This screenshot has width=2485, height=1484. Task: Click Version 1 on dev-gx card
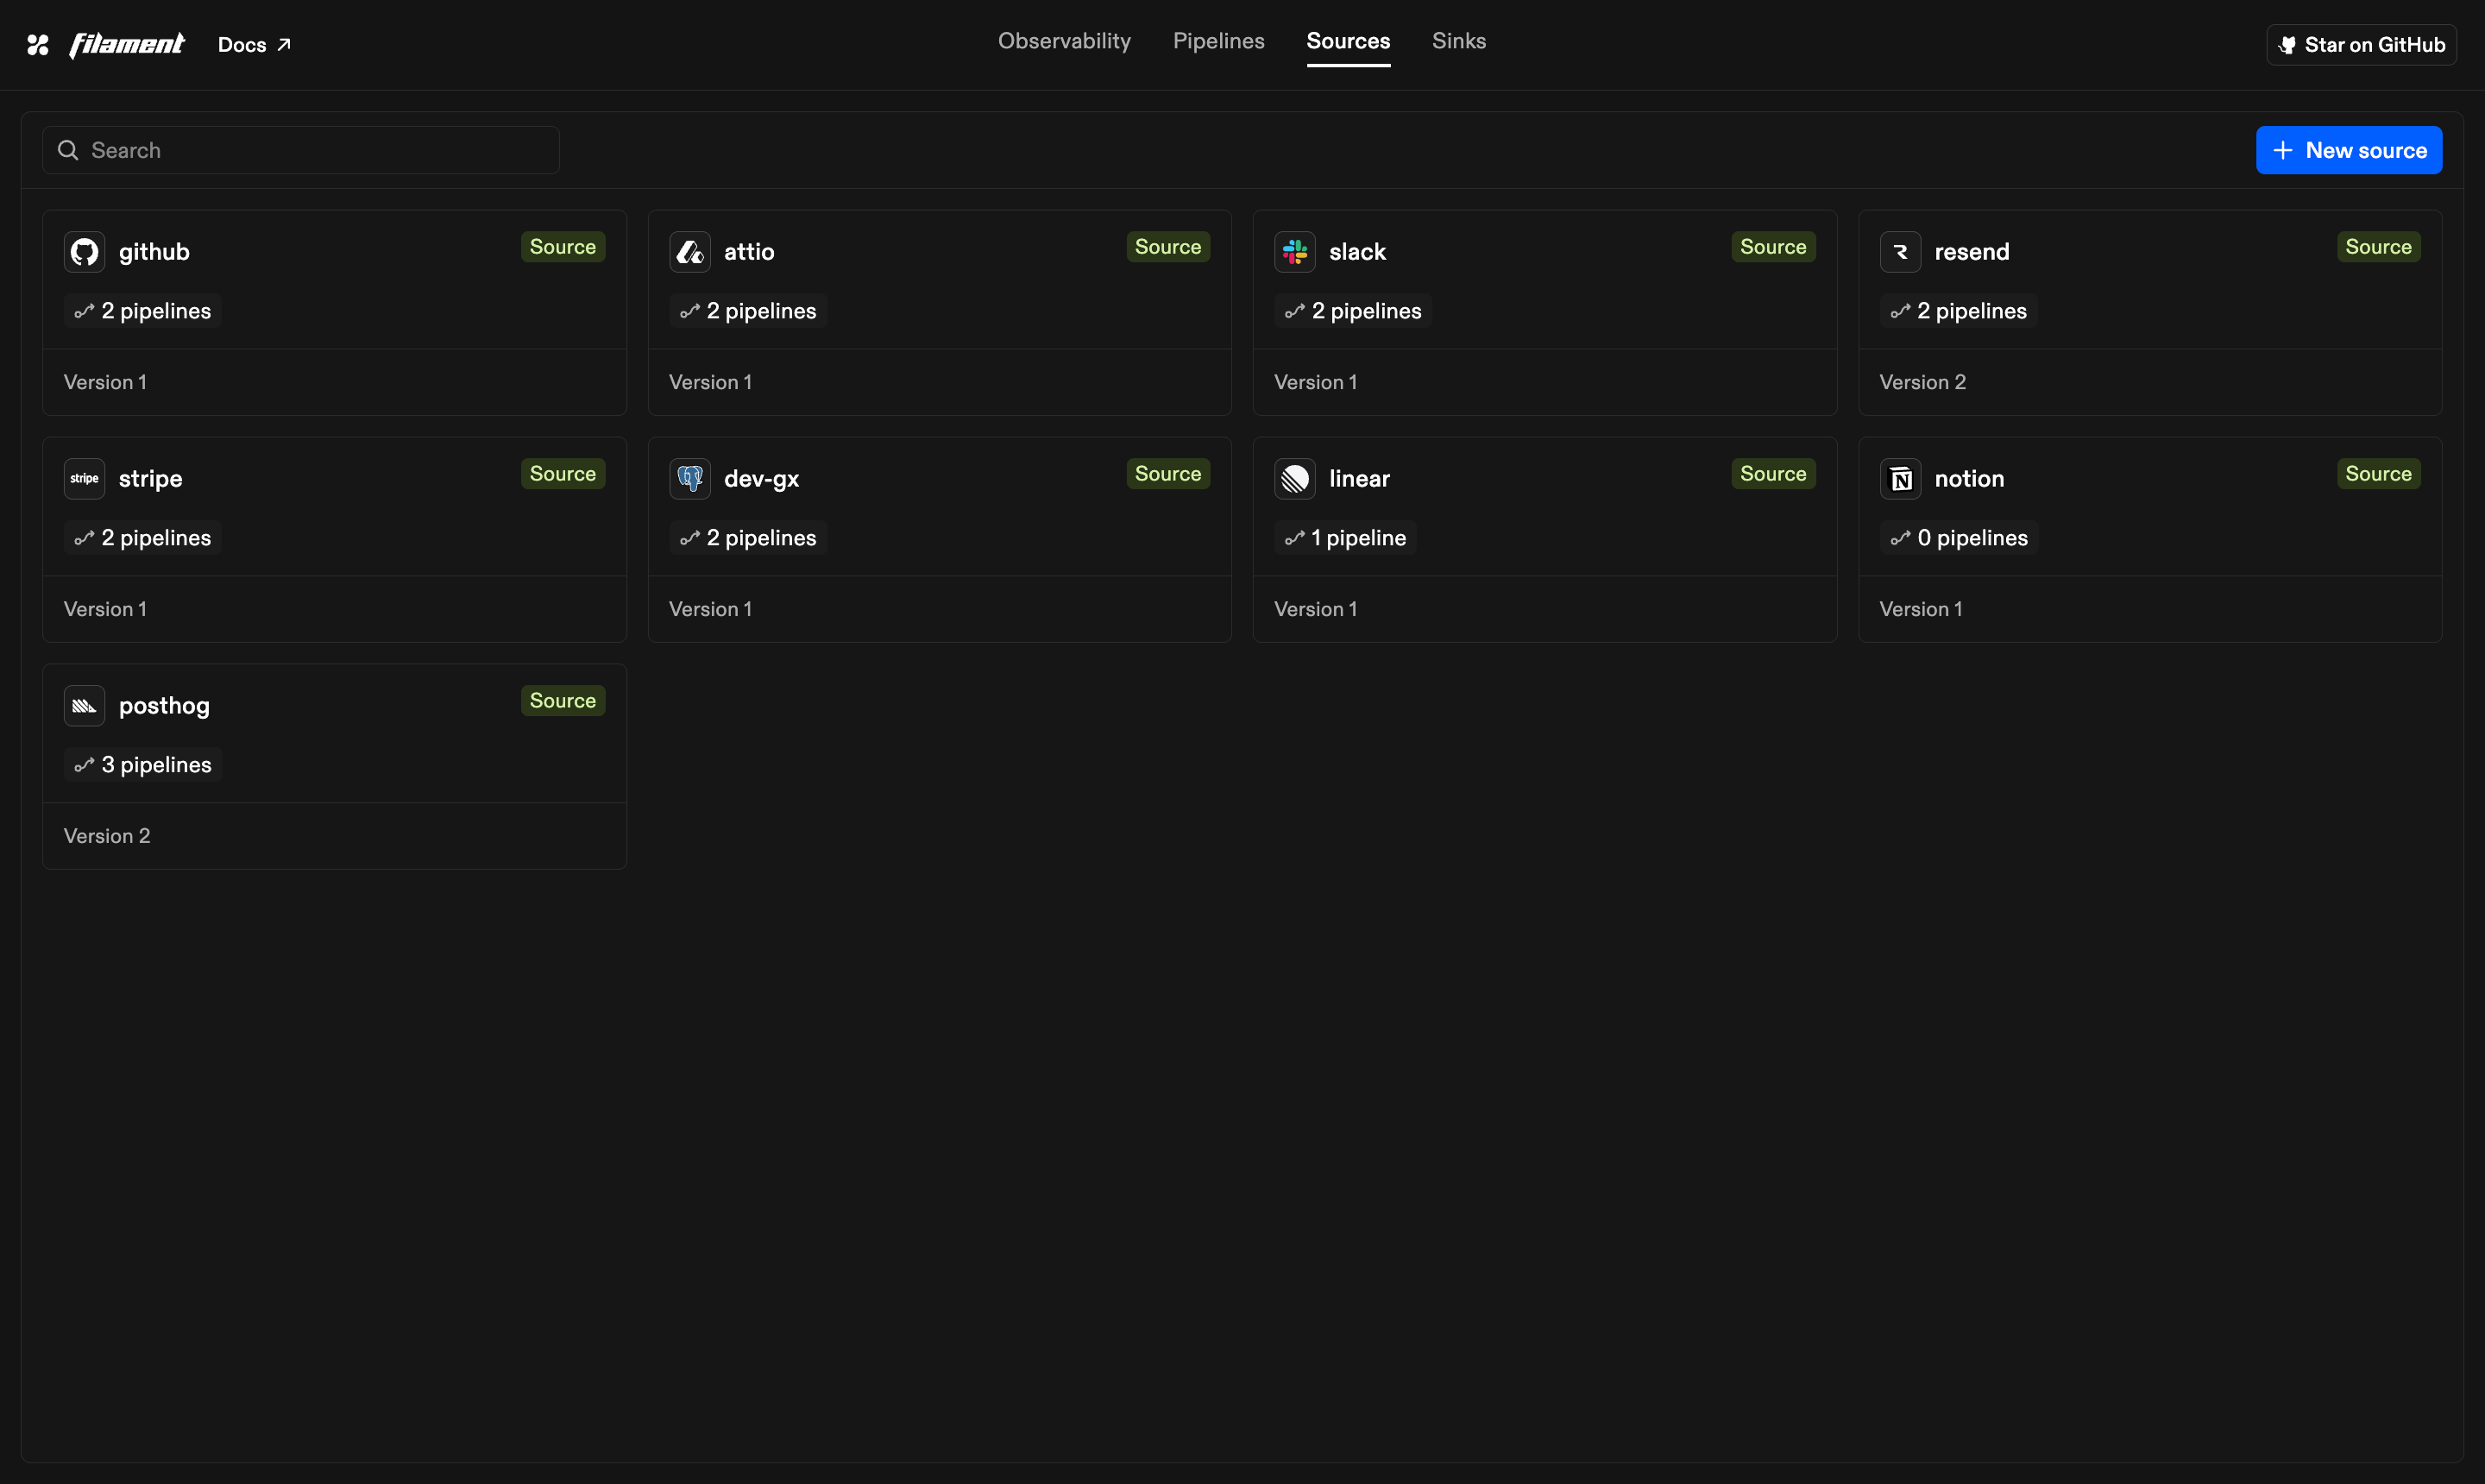tap(710, 609)
